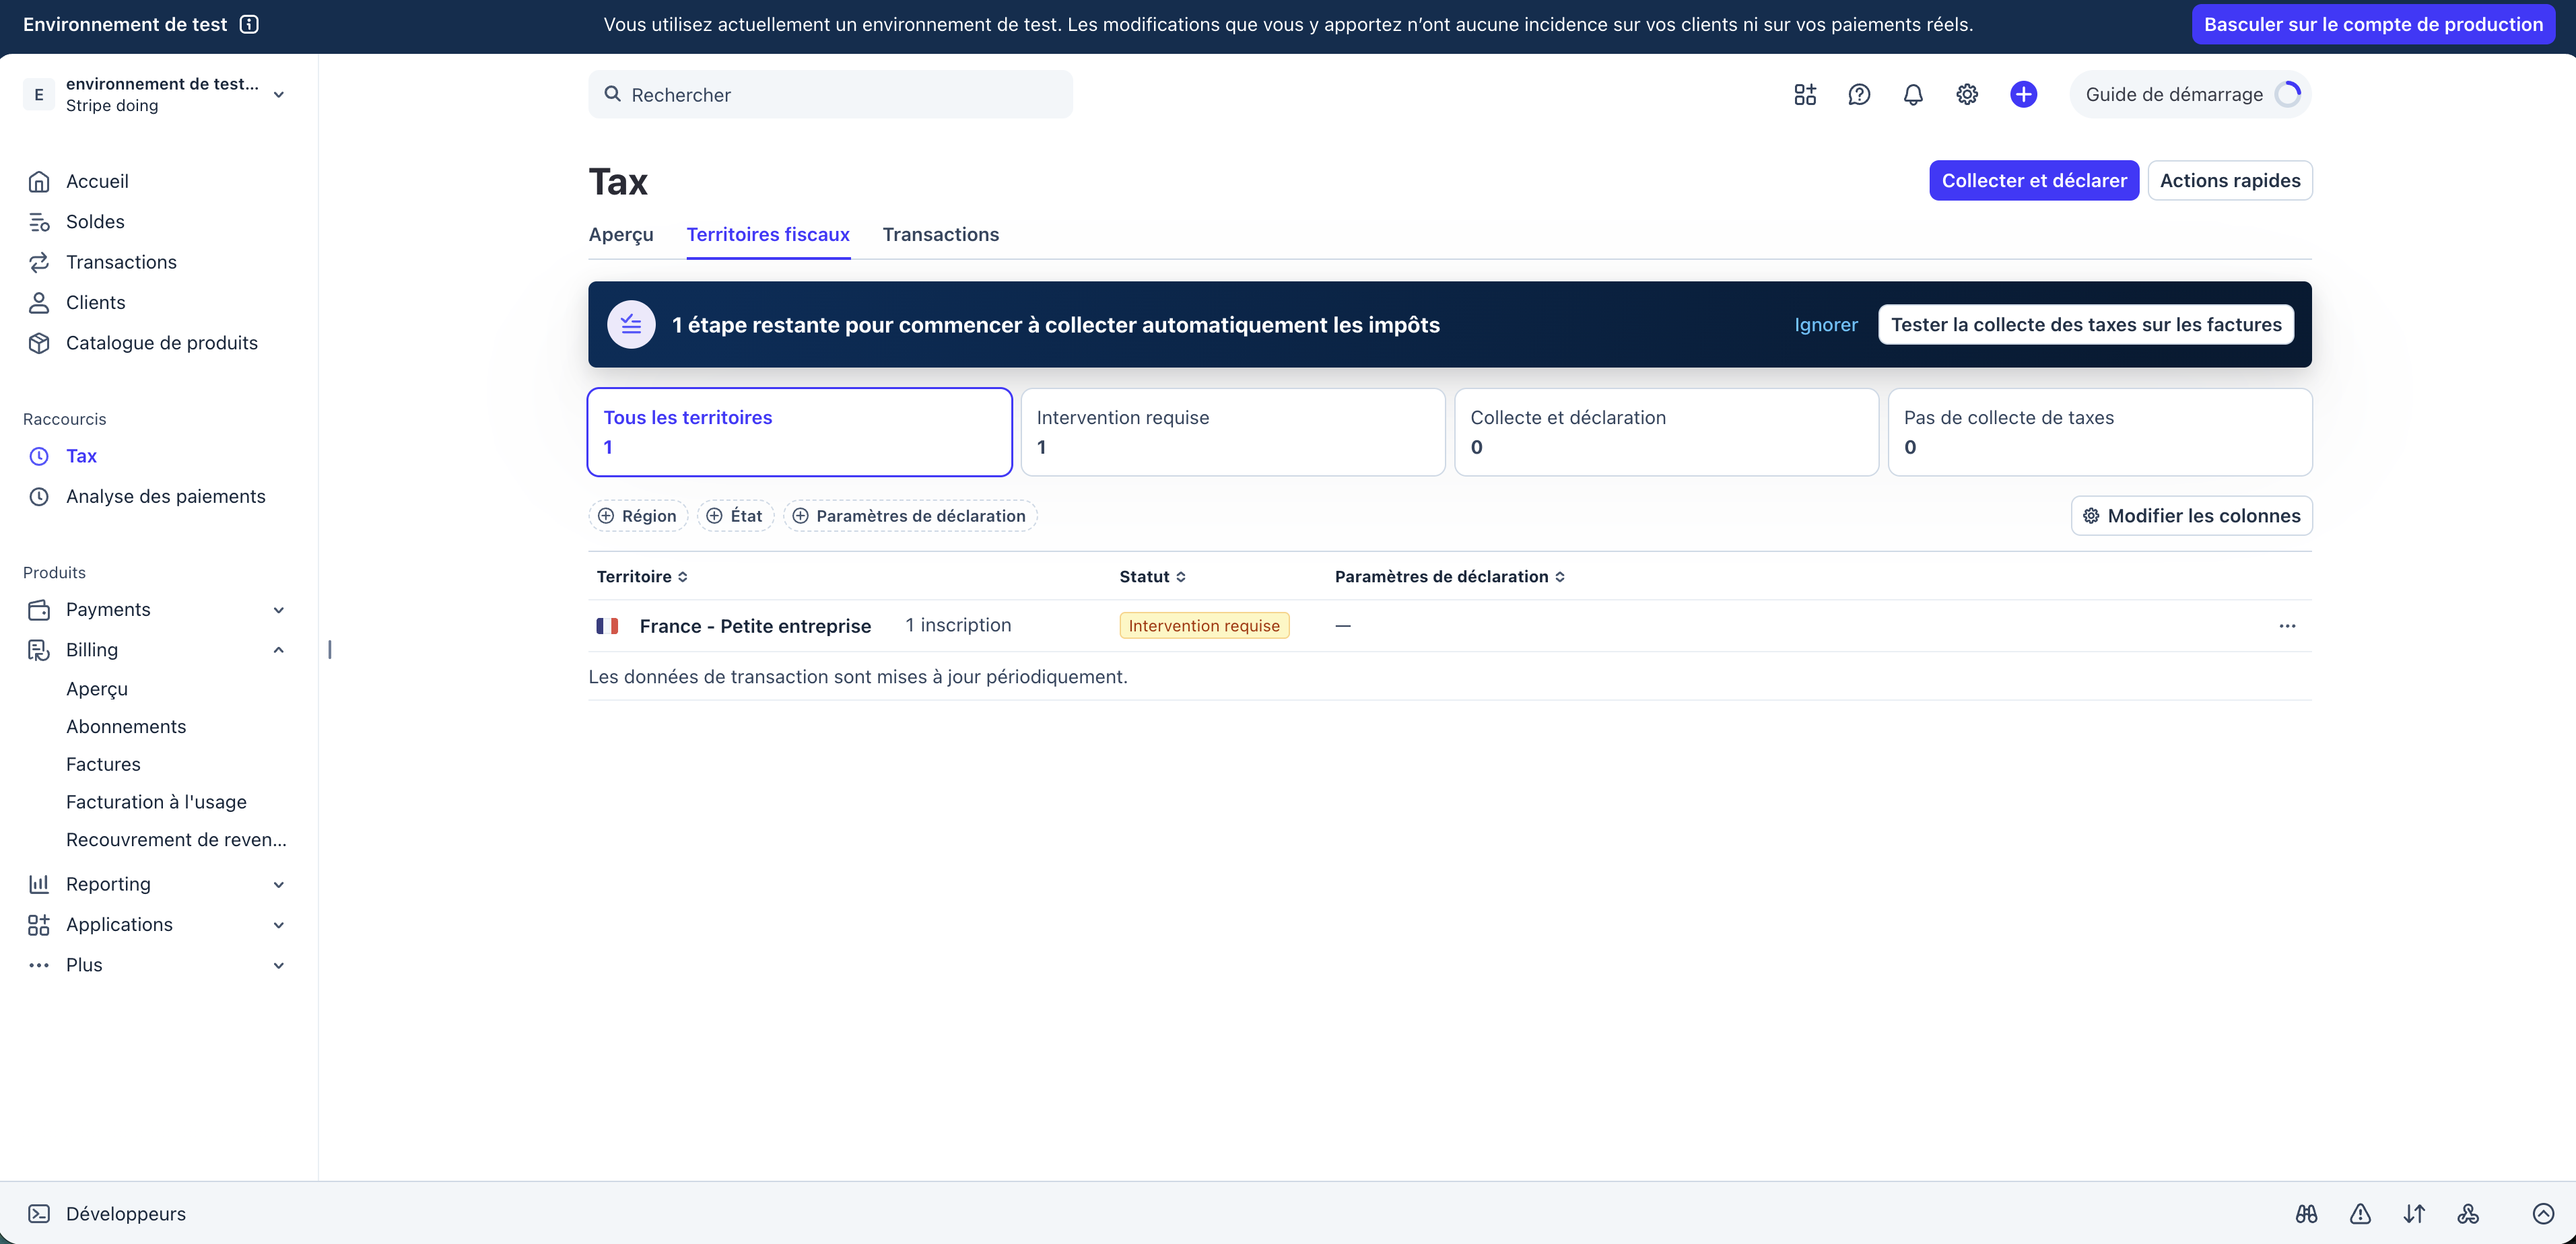2576x1244 pixels.
Task: View notifications bell icon
Action: click(x=1913, y=94)
